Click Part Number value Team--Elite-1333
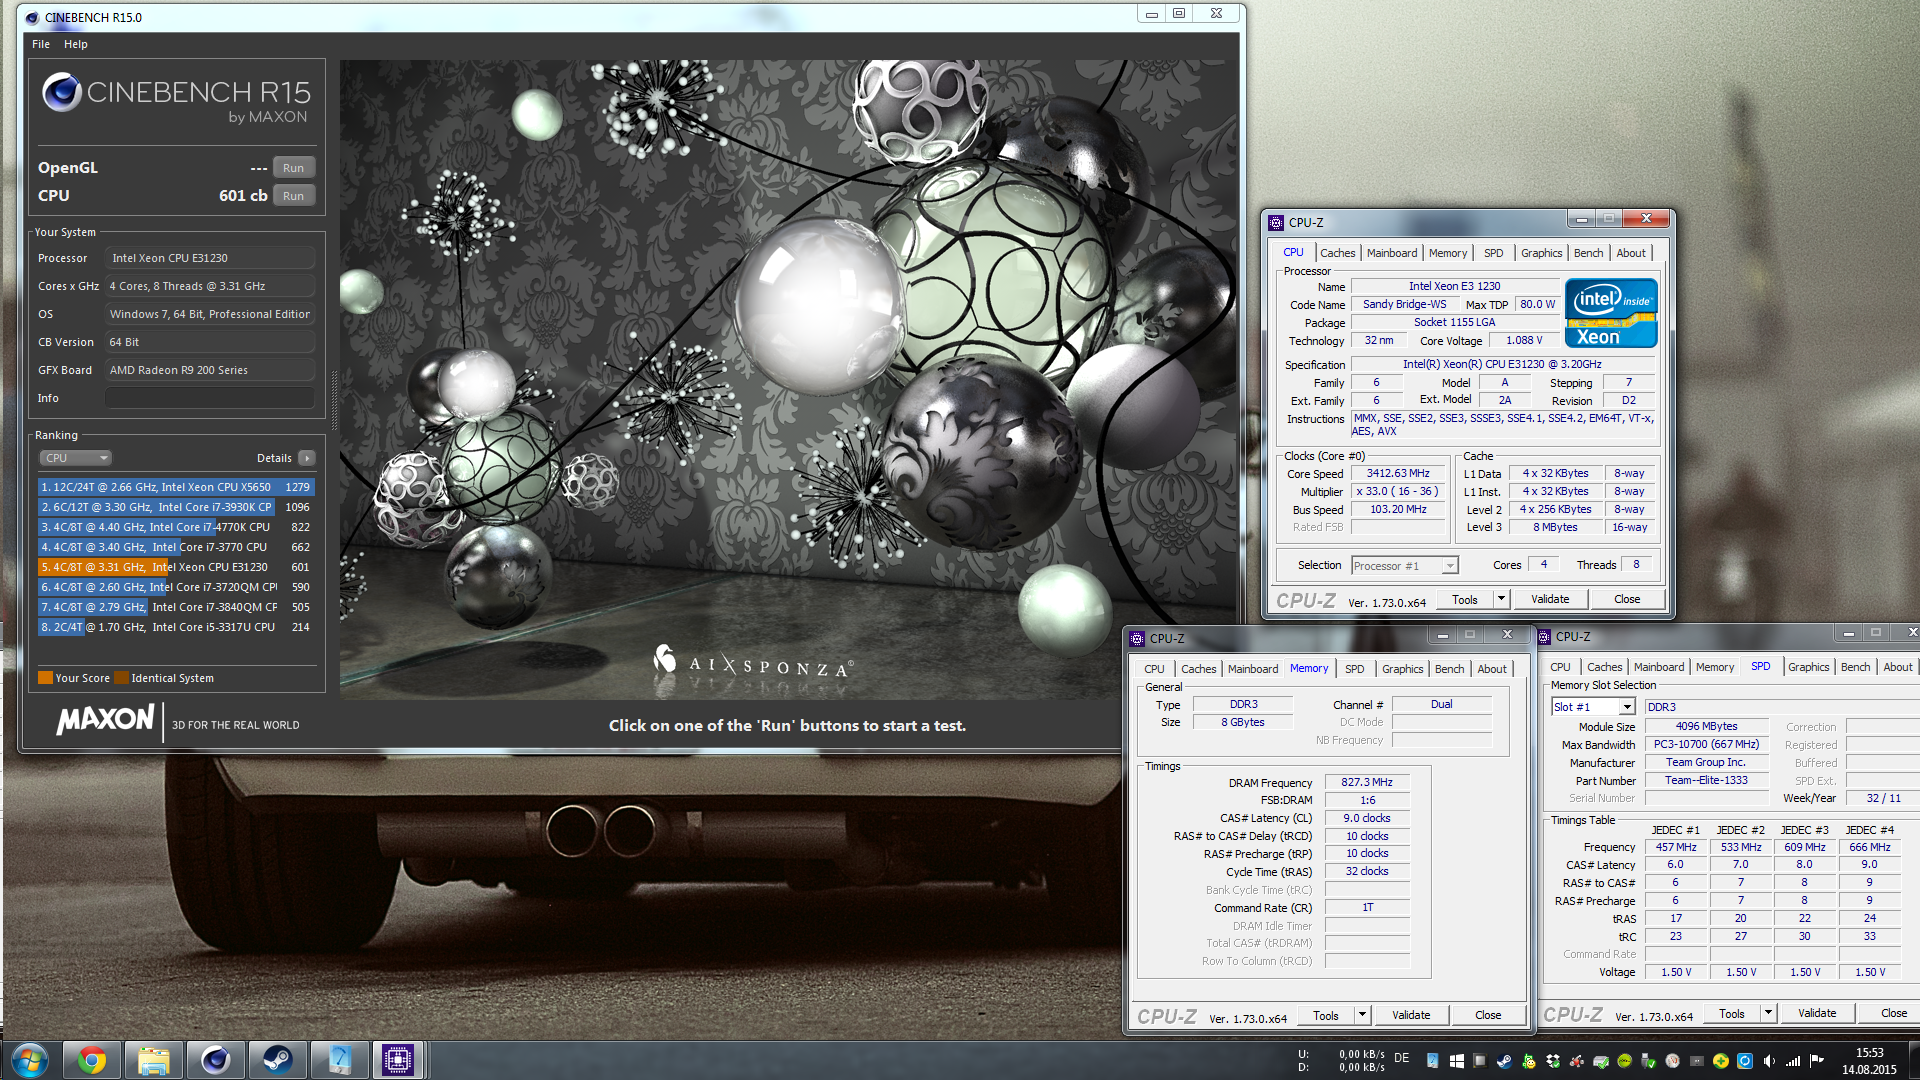The height and width of the screenshot is (1080, 1920). point(1706,780)
